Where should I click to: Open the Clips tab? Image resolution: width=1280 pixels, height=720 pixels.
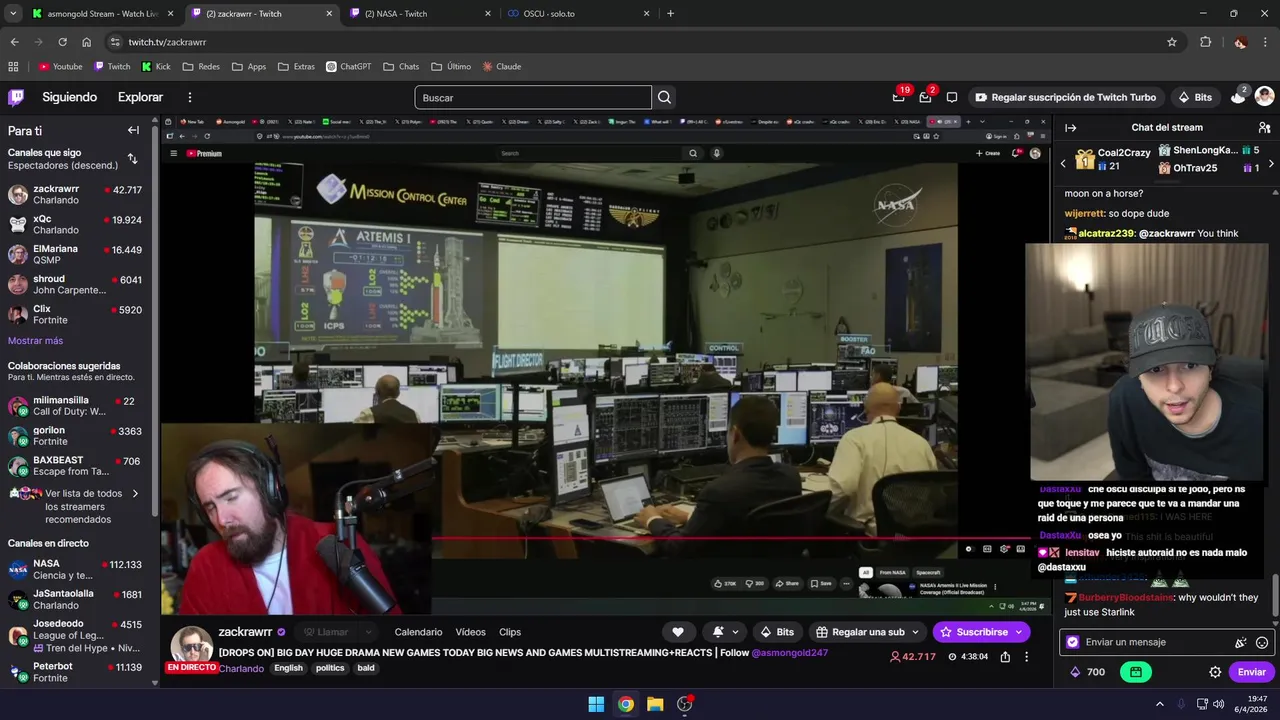pos(510,632)
